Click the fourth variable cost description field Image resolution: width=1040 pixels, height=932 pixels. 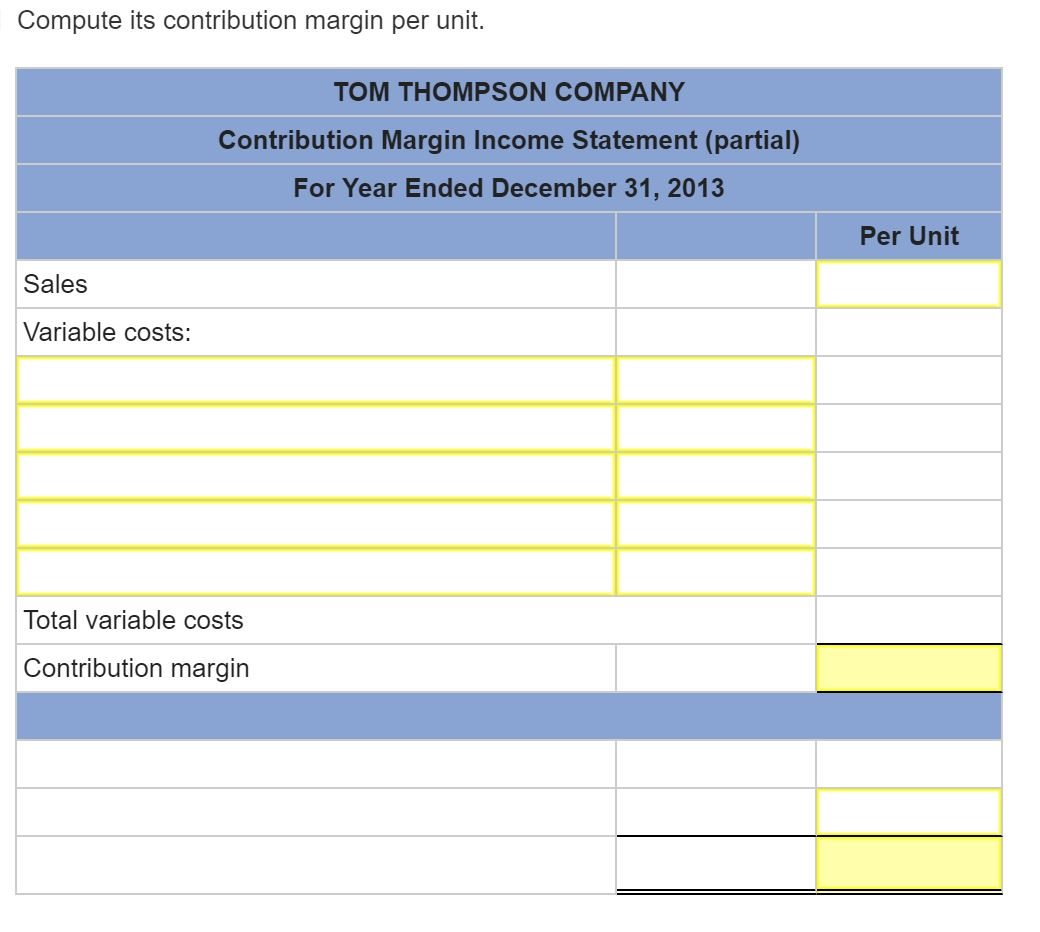315,524
